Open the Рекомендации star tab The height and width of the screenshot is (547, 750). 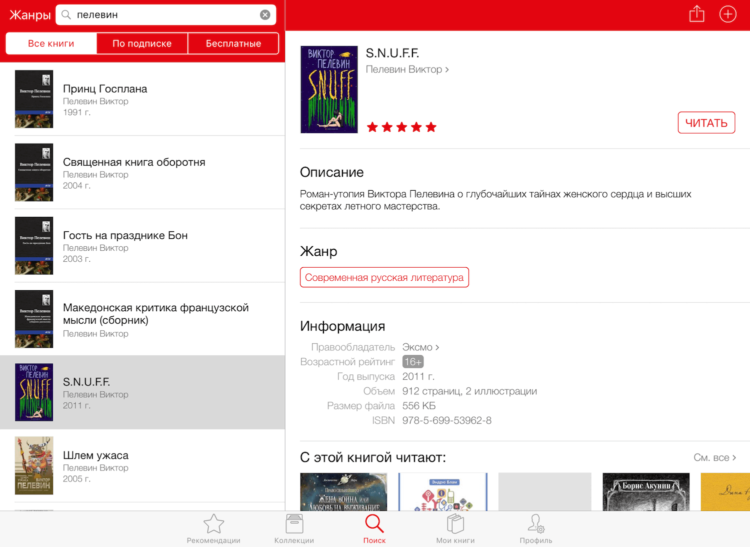[x=213, y=529]
